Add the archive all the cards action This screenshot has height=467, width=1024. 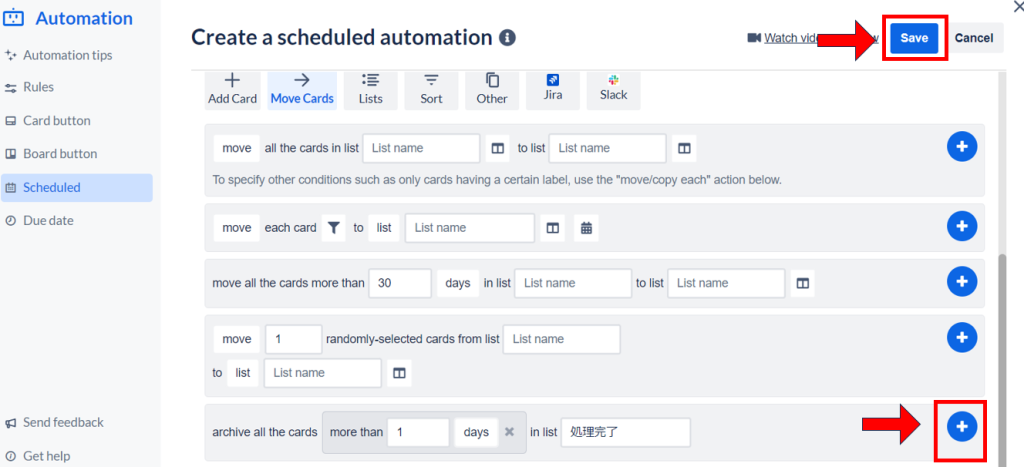tap(961, 427)
